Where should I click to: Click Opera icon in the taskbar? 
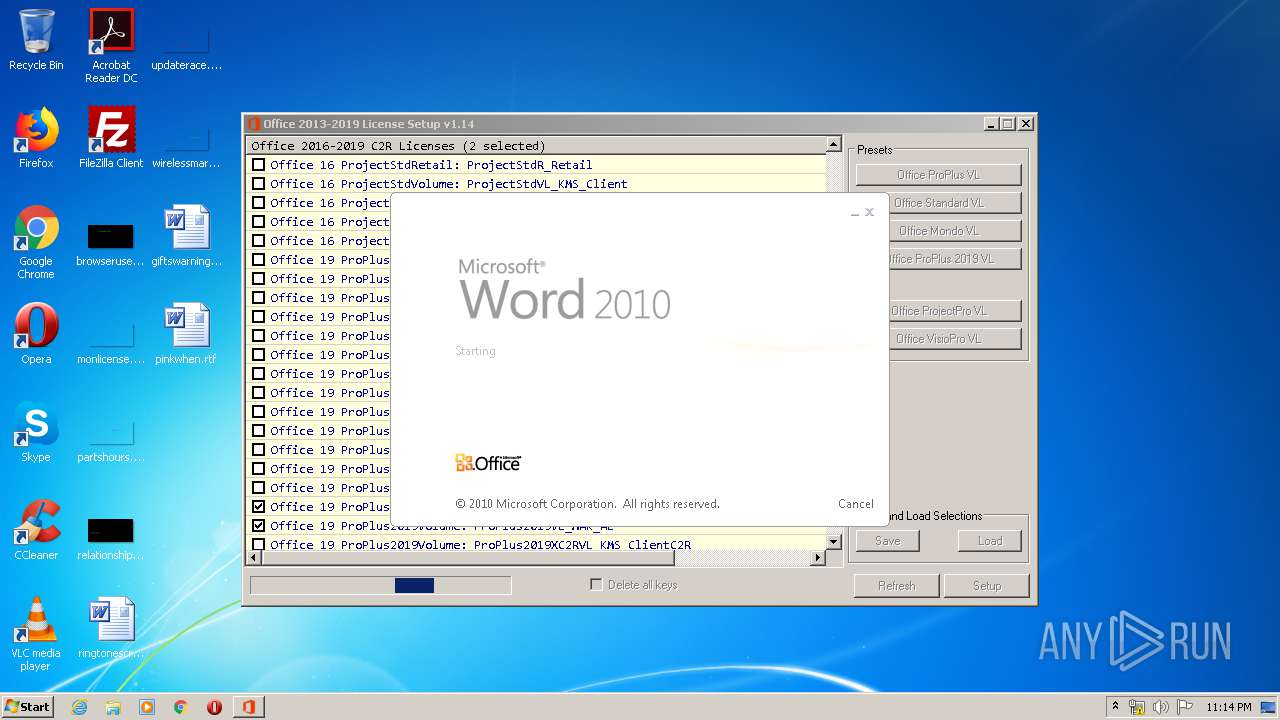214,707
